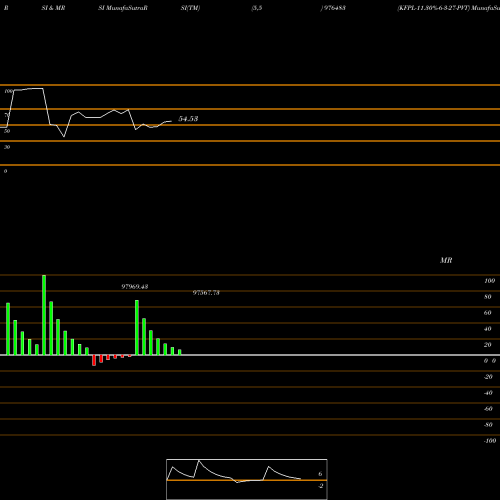The width and height of the screenshot is (500, 500).
Task: Click the '100' label on the MR axis
Action: (x=490, y=281)
